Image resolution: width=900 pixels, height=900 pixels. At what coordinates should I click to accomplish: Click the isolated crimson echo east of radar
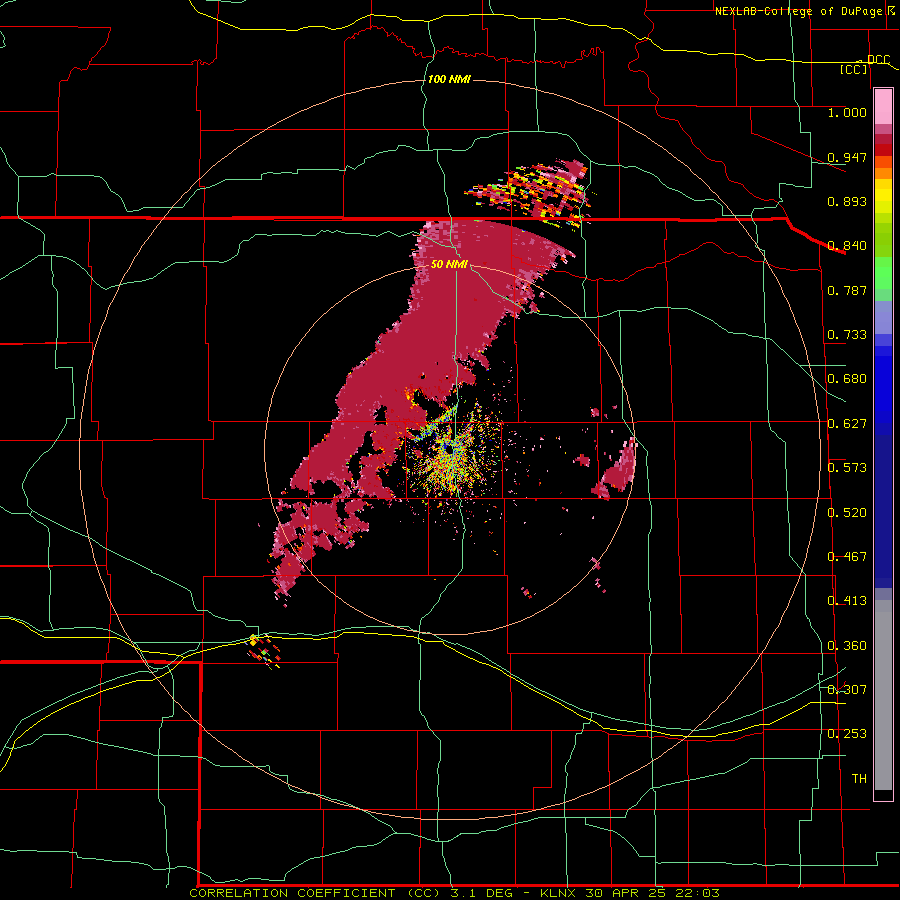[x=616, y=470]
